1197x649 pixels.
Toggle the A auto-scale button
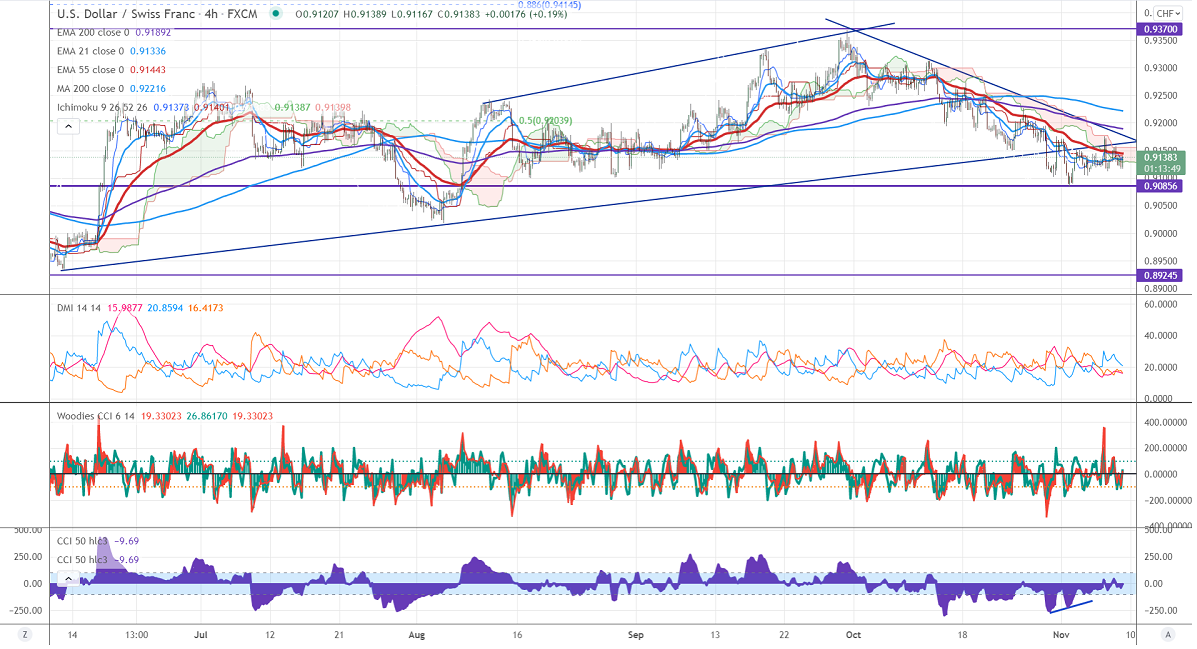tap(1167, 634)
